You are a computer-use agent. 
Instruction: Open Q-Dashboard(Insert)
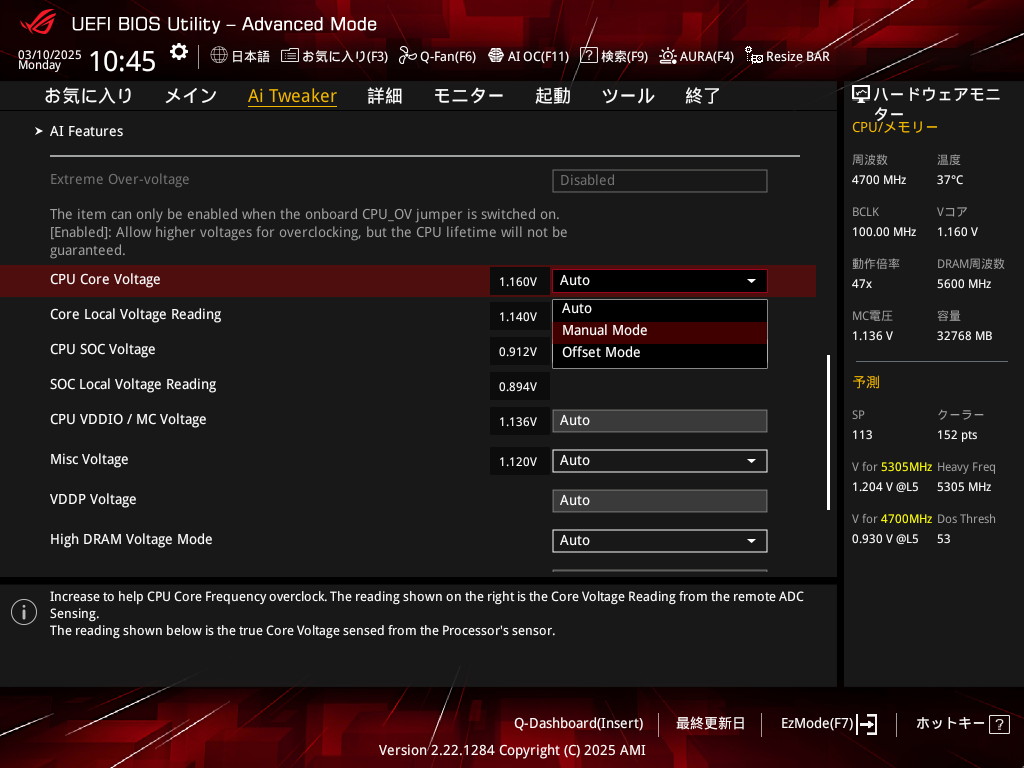[579, 724]
